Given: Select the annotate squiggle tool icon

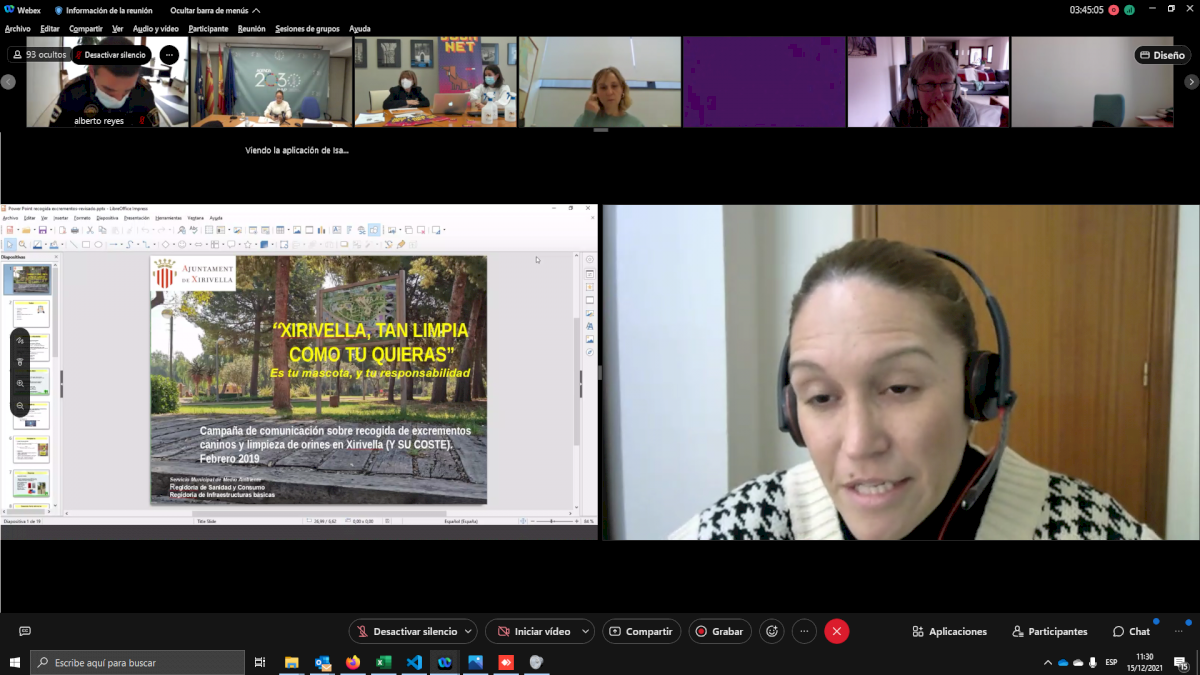Looking at the screenshot, I should [20, 341].
